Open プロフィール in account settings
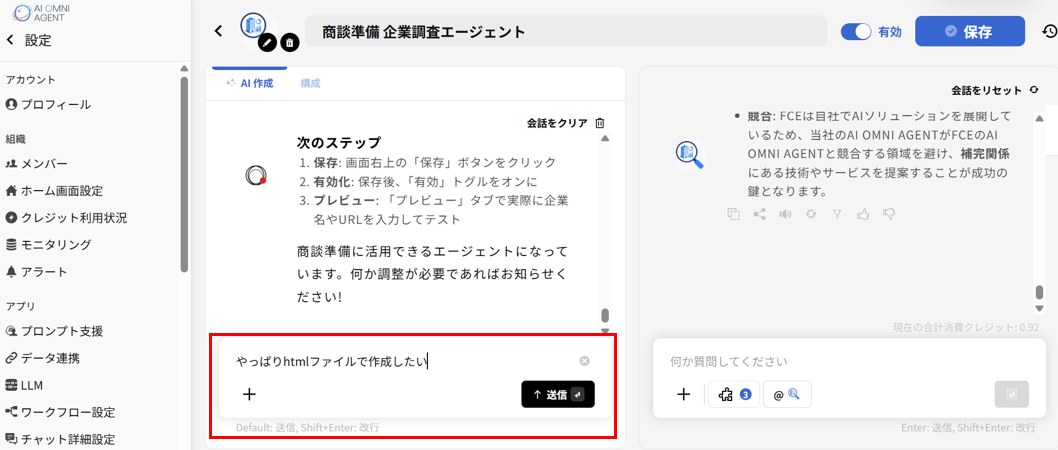The height and width of the screenshot is (450, 1058). pyautogui.click(x=47, y=105)
